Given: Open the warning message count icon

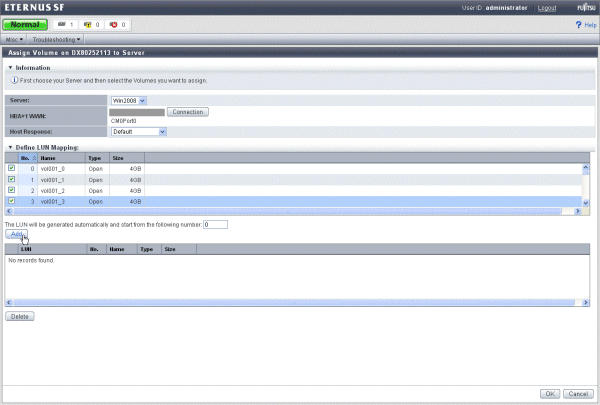Looking at the screenshot, I should pos(88,24).
